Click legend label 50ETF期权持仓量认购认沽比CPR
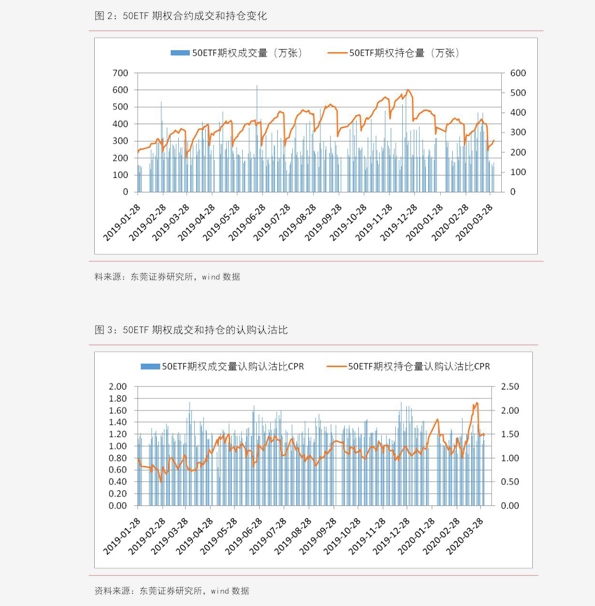Viewport: 595px width, 606px height. tap(419, 366)
